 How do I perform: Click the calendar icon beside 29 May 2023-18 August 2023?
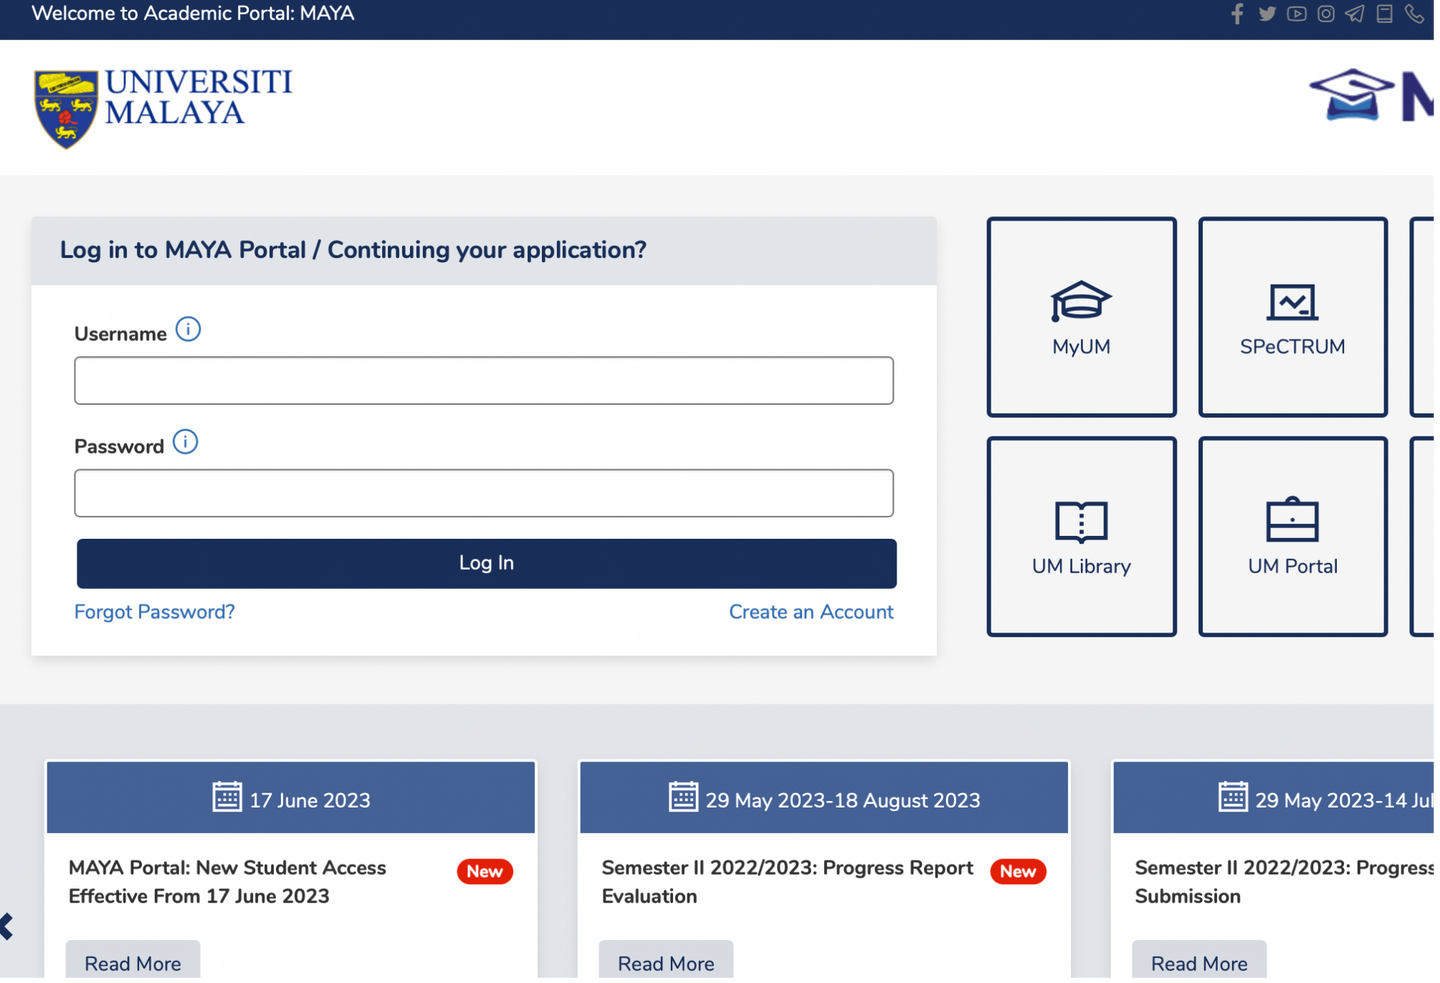(x=683, y=797)
